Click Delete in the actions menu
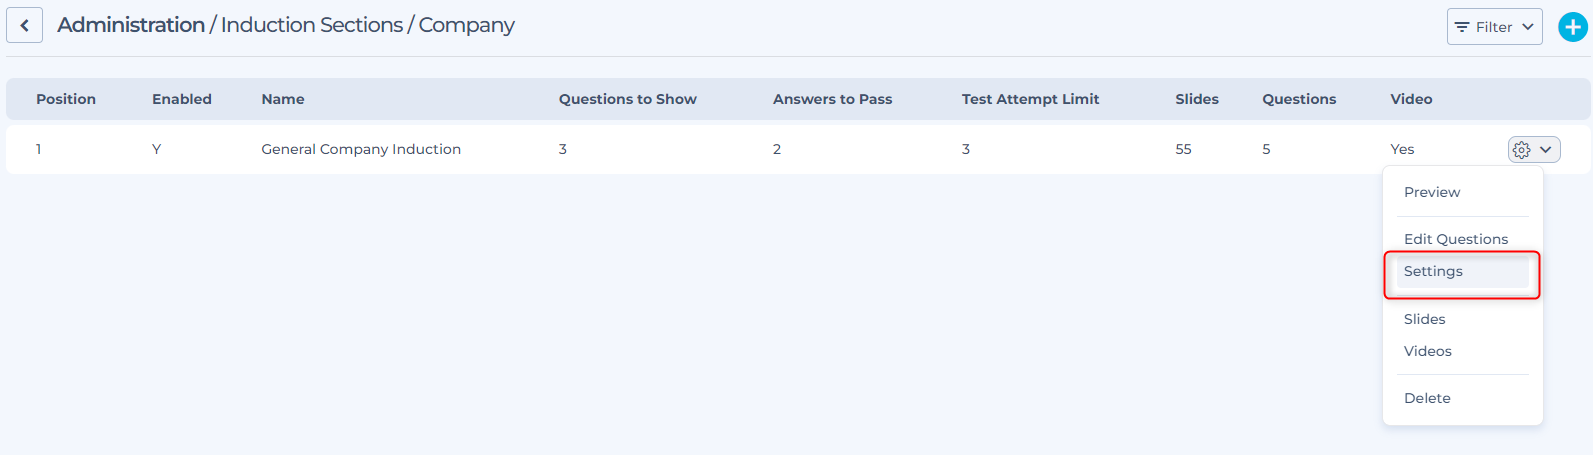Screen dimensions: 1593x455 [x=1427, y=398]
